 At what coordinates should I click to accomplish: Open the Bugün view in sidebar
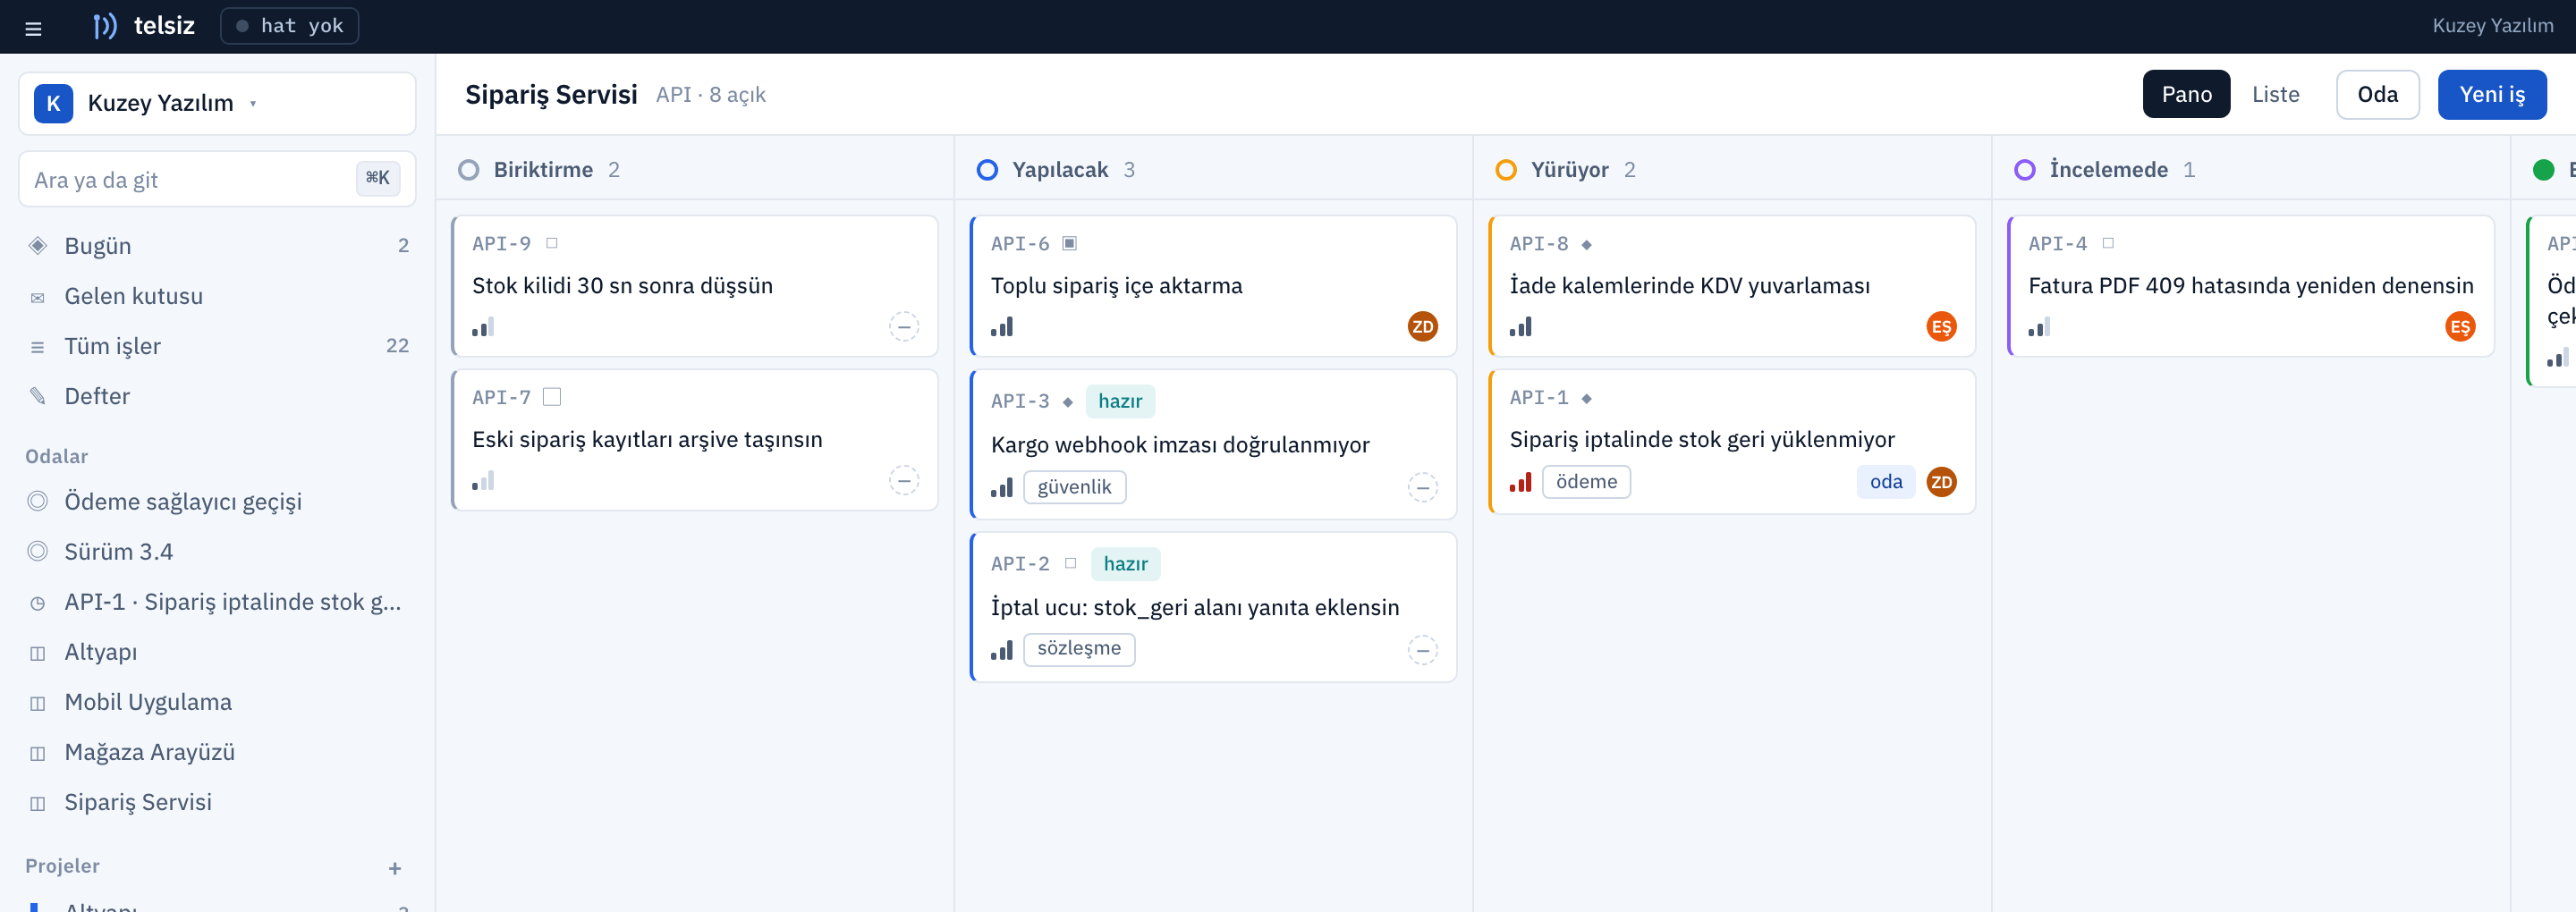pyautogui.click(x=218, y=246)
